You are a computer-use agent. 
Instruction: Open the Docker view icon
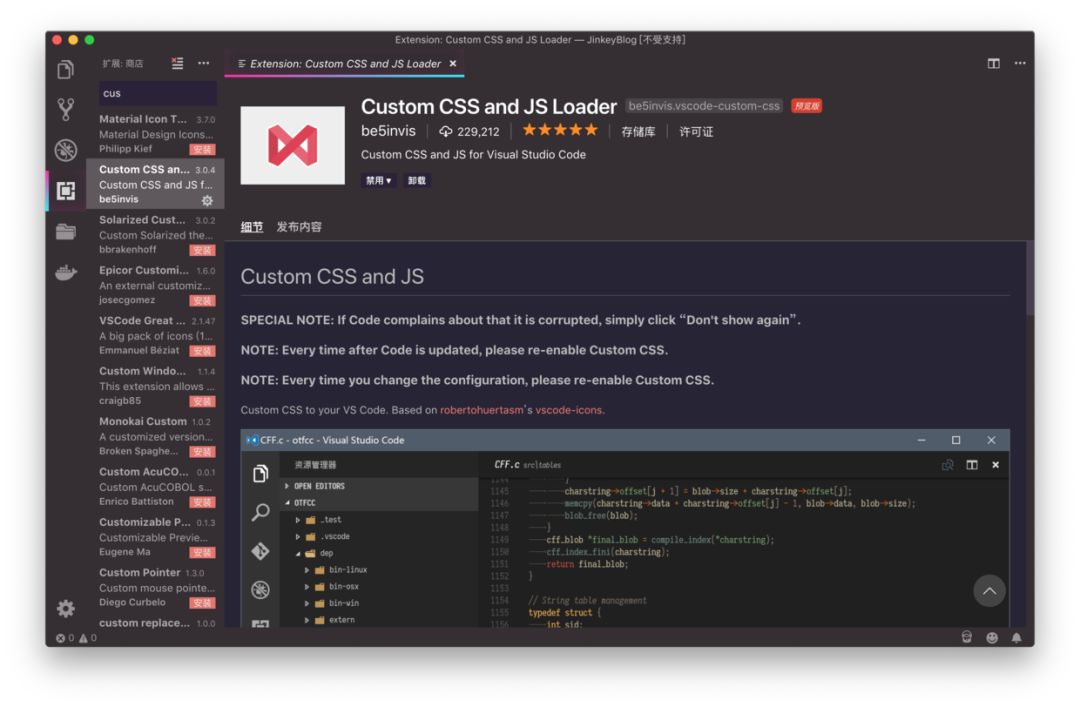pyautogui.click(x=65, y=272)
